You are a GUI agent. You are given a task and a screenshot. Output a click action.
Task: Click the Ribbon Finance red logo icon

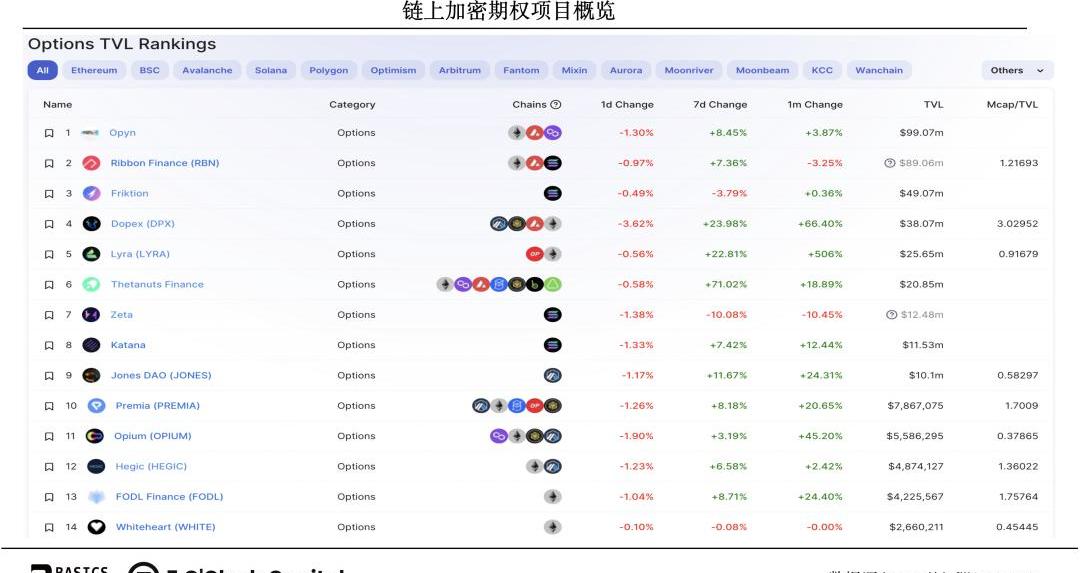pyautogui.click(x=91, y=163)
